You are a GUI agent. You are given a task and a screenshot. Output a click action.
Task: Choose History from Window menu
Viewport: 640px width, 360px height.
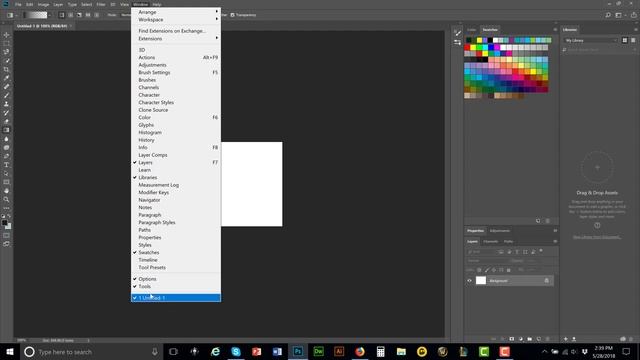tap(176, 140)
